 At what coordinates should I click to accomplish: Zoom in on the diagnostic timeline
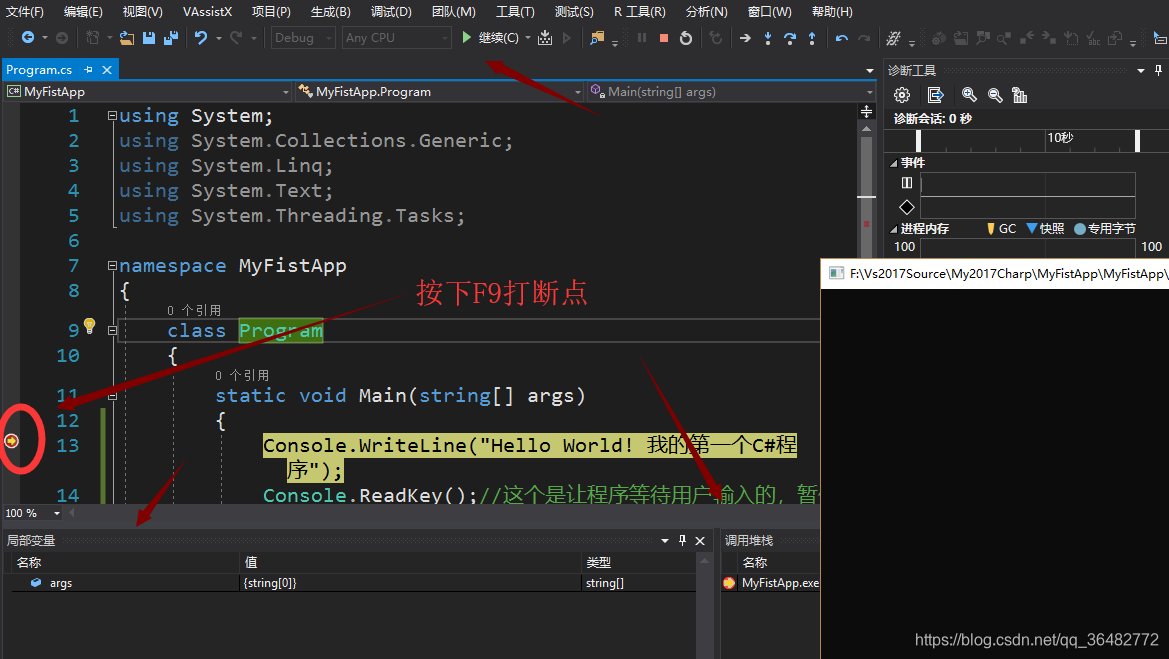[969, 95]
